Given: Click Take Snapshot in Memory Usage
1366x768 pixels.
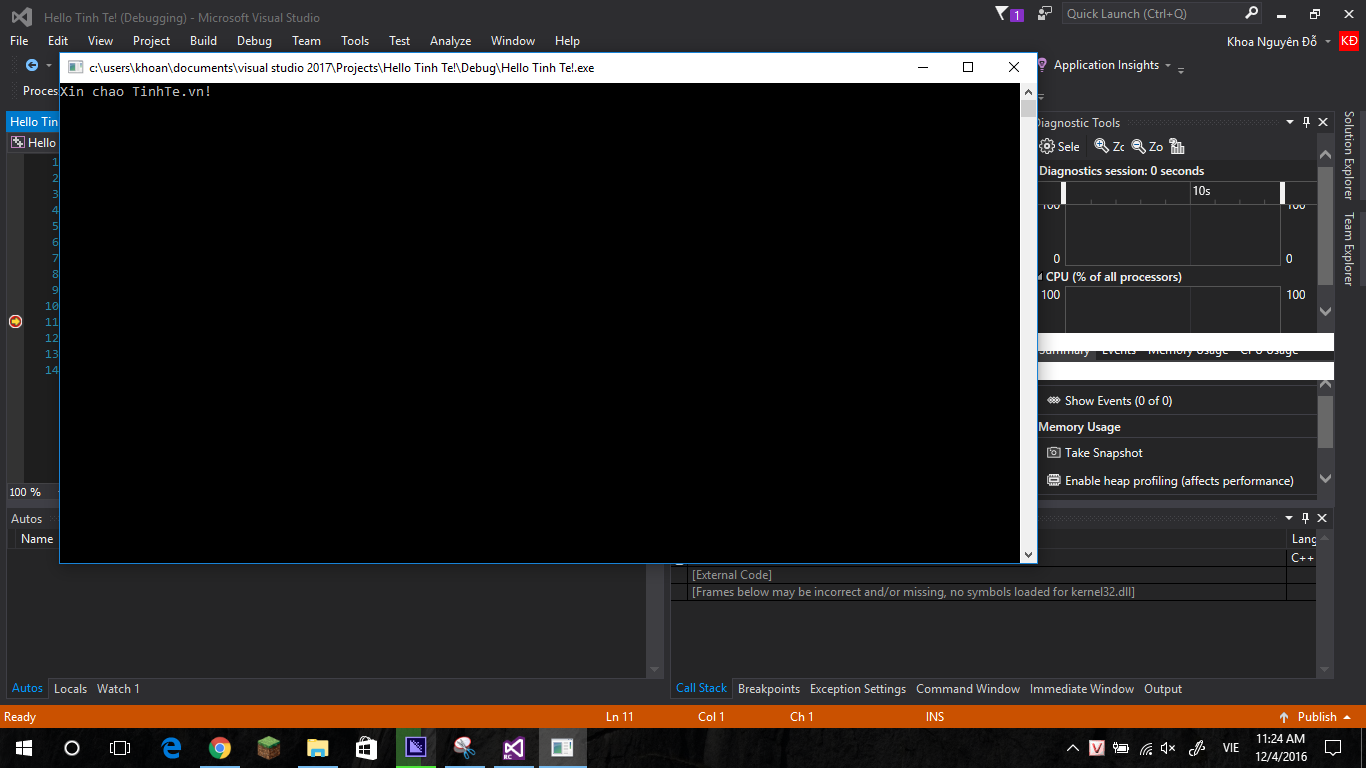Looking at the screenshot, I should pyautogui.click(x=1103, y=453).
